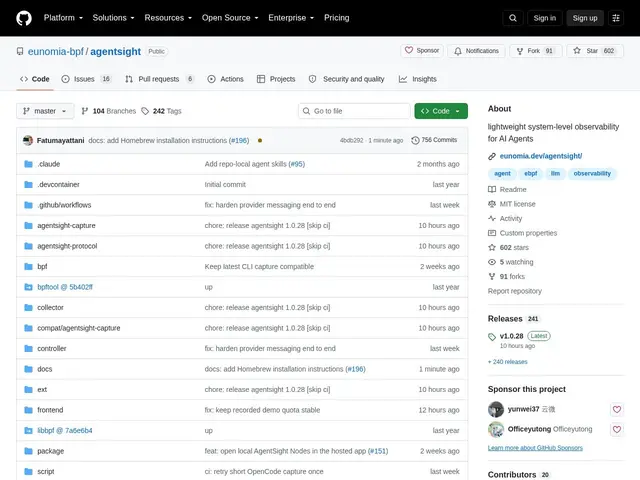The height and width of the screenshot is (480, 640).
Task: Click the Sign in button
Action: point(544,18)
